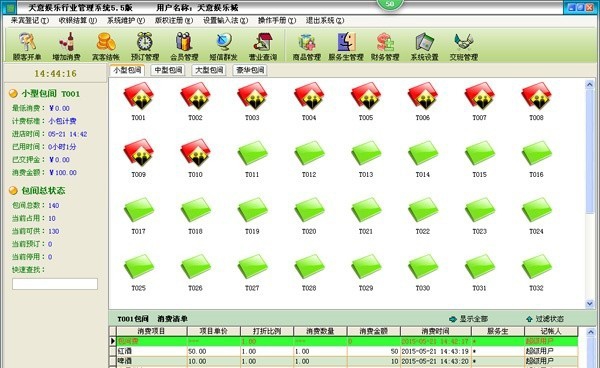
Task: Select vacant room T012
Action: click(x=309, y=158)
